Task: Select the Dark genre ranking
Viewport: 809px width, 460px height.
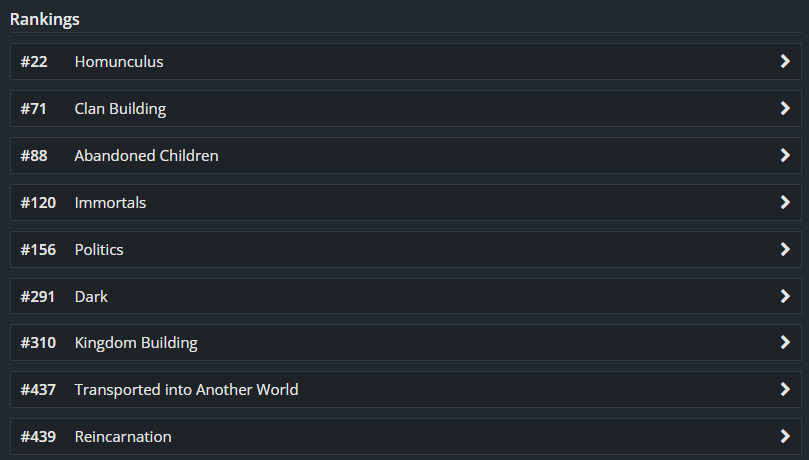Action: (x=91, y=297)
